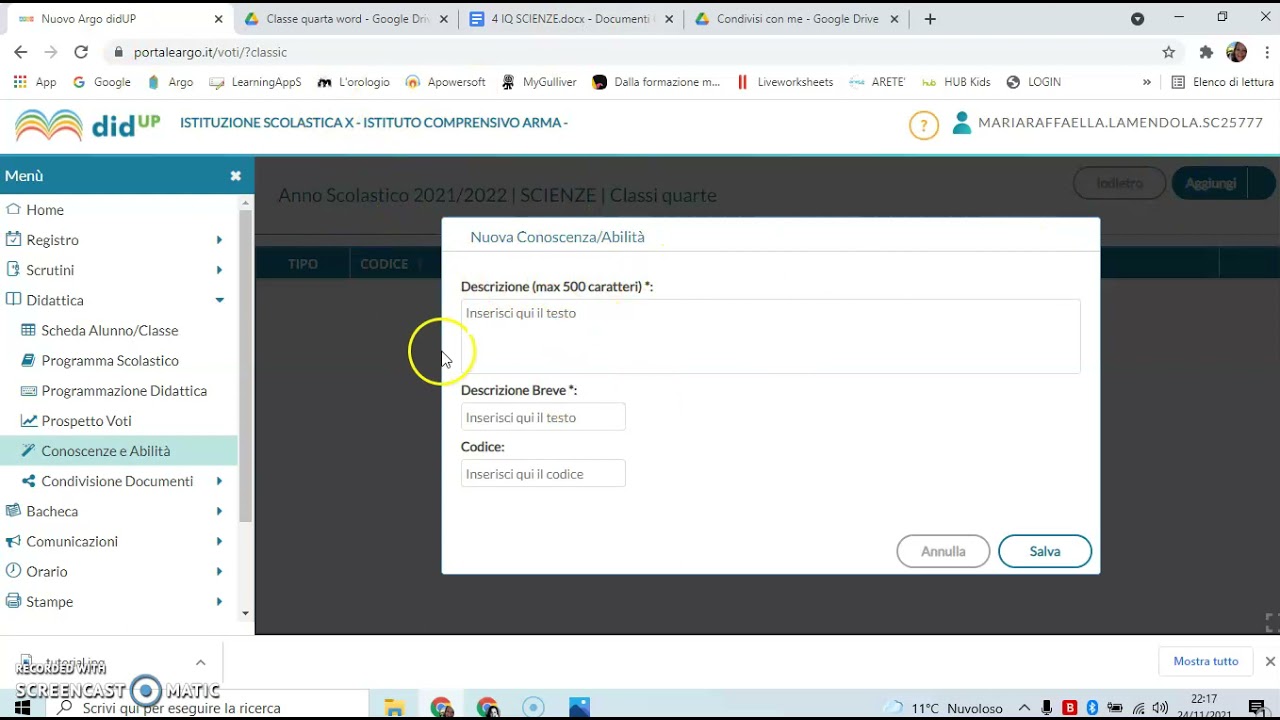
Task: Expand the Registro submenu arrow
Action: (219, 240)
